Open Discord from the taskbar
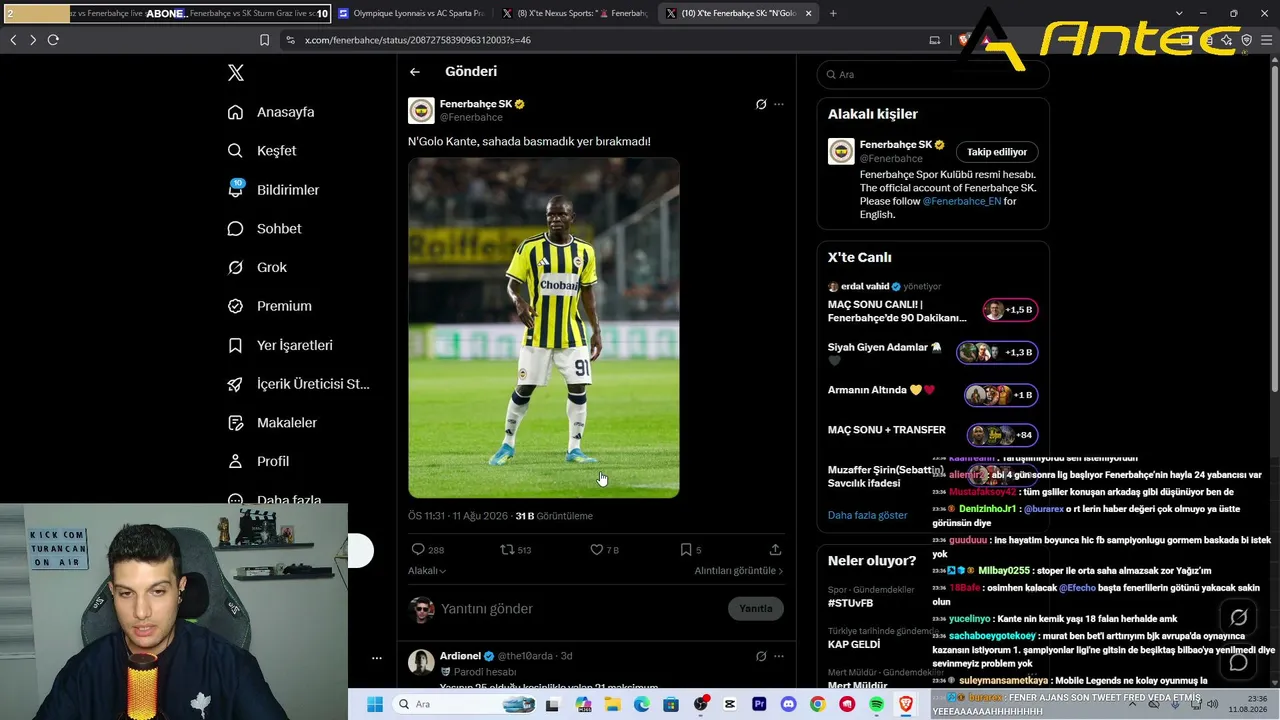The height and width of the screenshot is (720, 1280). [788, 704]
